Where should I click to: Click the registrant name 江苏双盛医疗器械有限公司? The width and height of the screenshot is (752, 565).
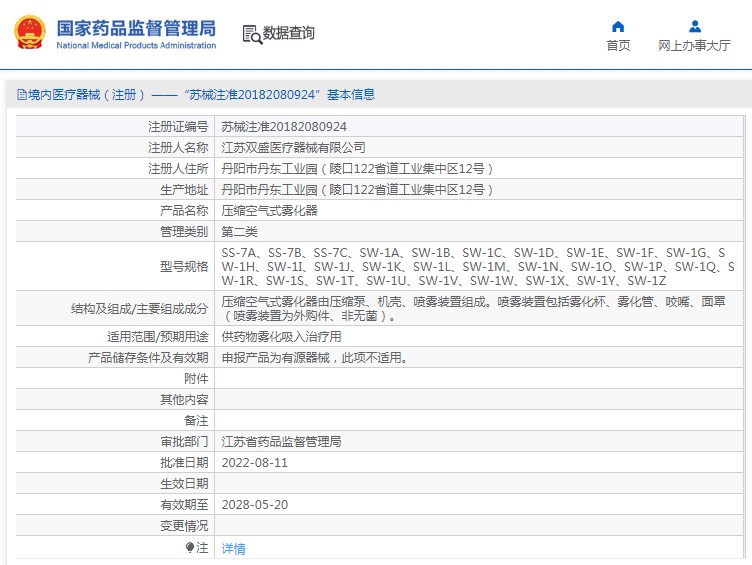pos(294,148)
